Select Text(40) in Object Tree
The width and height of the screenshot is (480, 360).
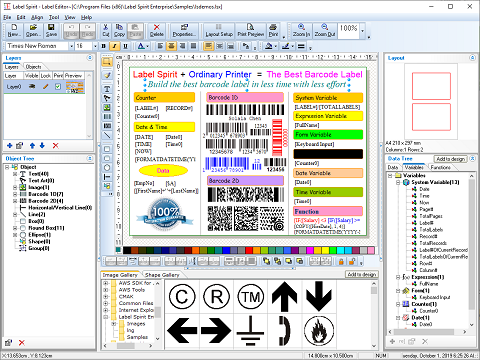click(x=38, y=174)
